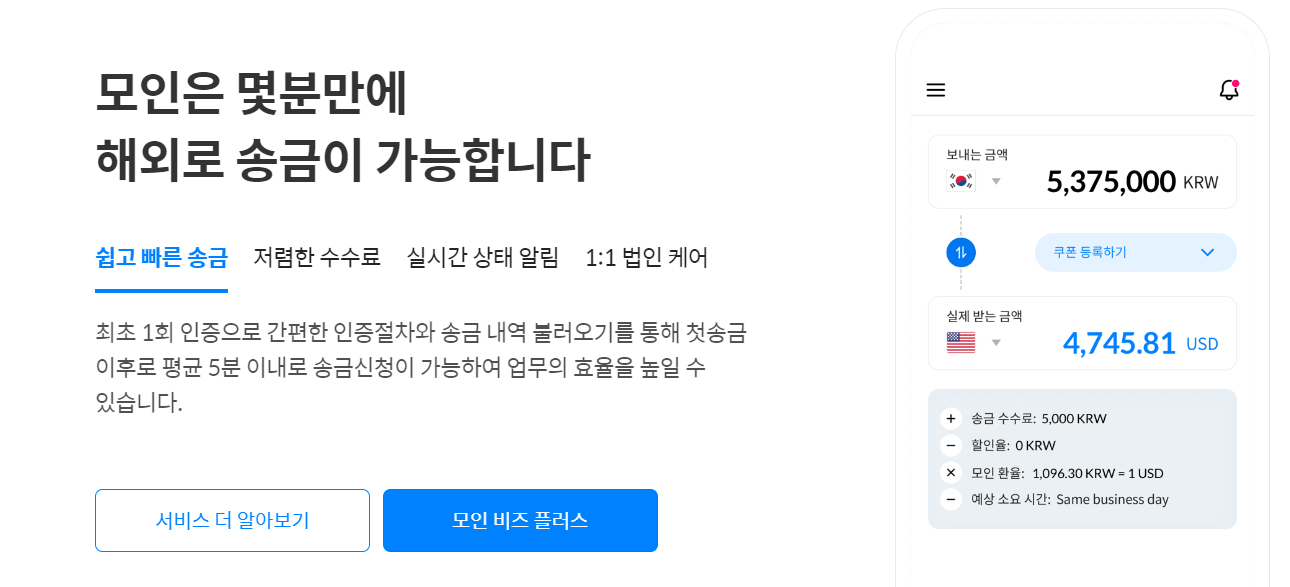Switch to the 저렴한 수수료 tab
Viewport: 1290px width, 587px height.
click(x=317, y=258)
